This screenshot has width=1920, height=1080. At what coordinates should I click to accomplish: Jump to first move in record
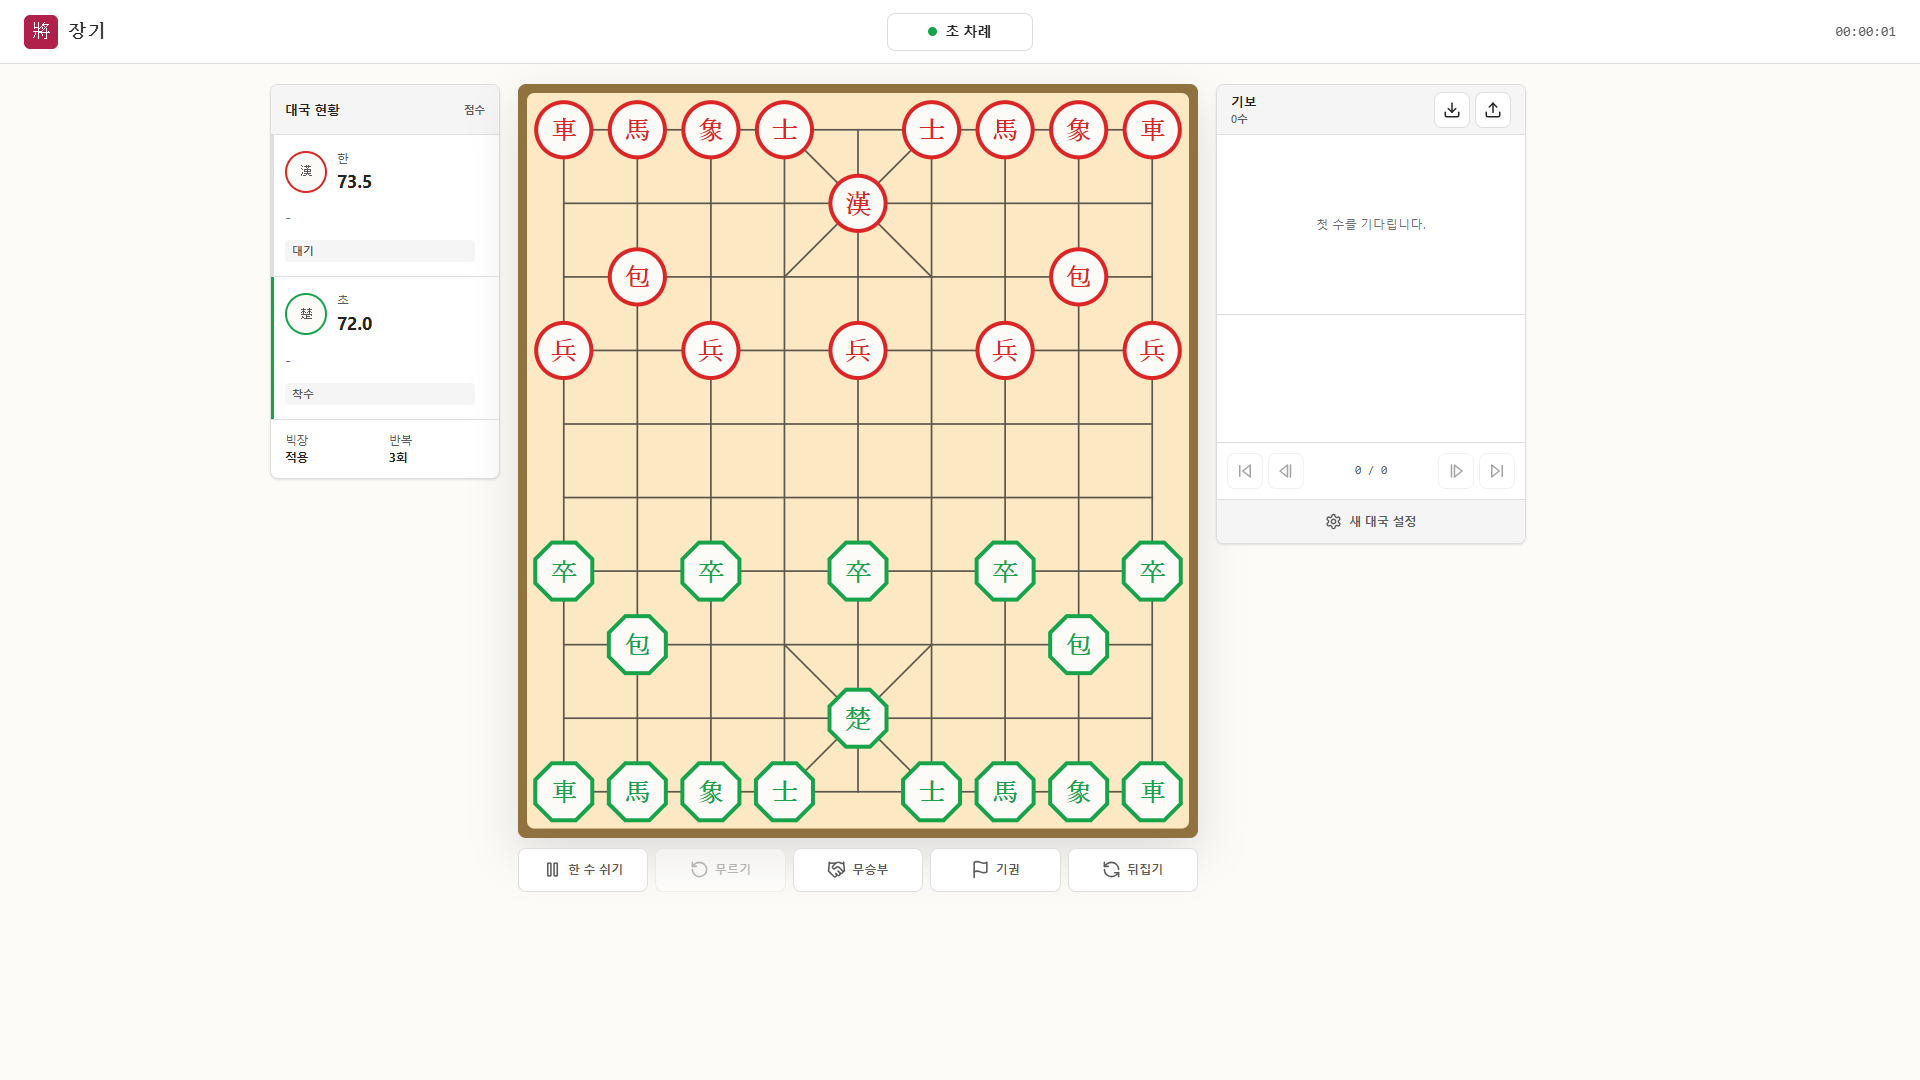click(x=1245, y=471)
